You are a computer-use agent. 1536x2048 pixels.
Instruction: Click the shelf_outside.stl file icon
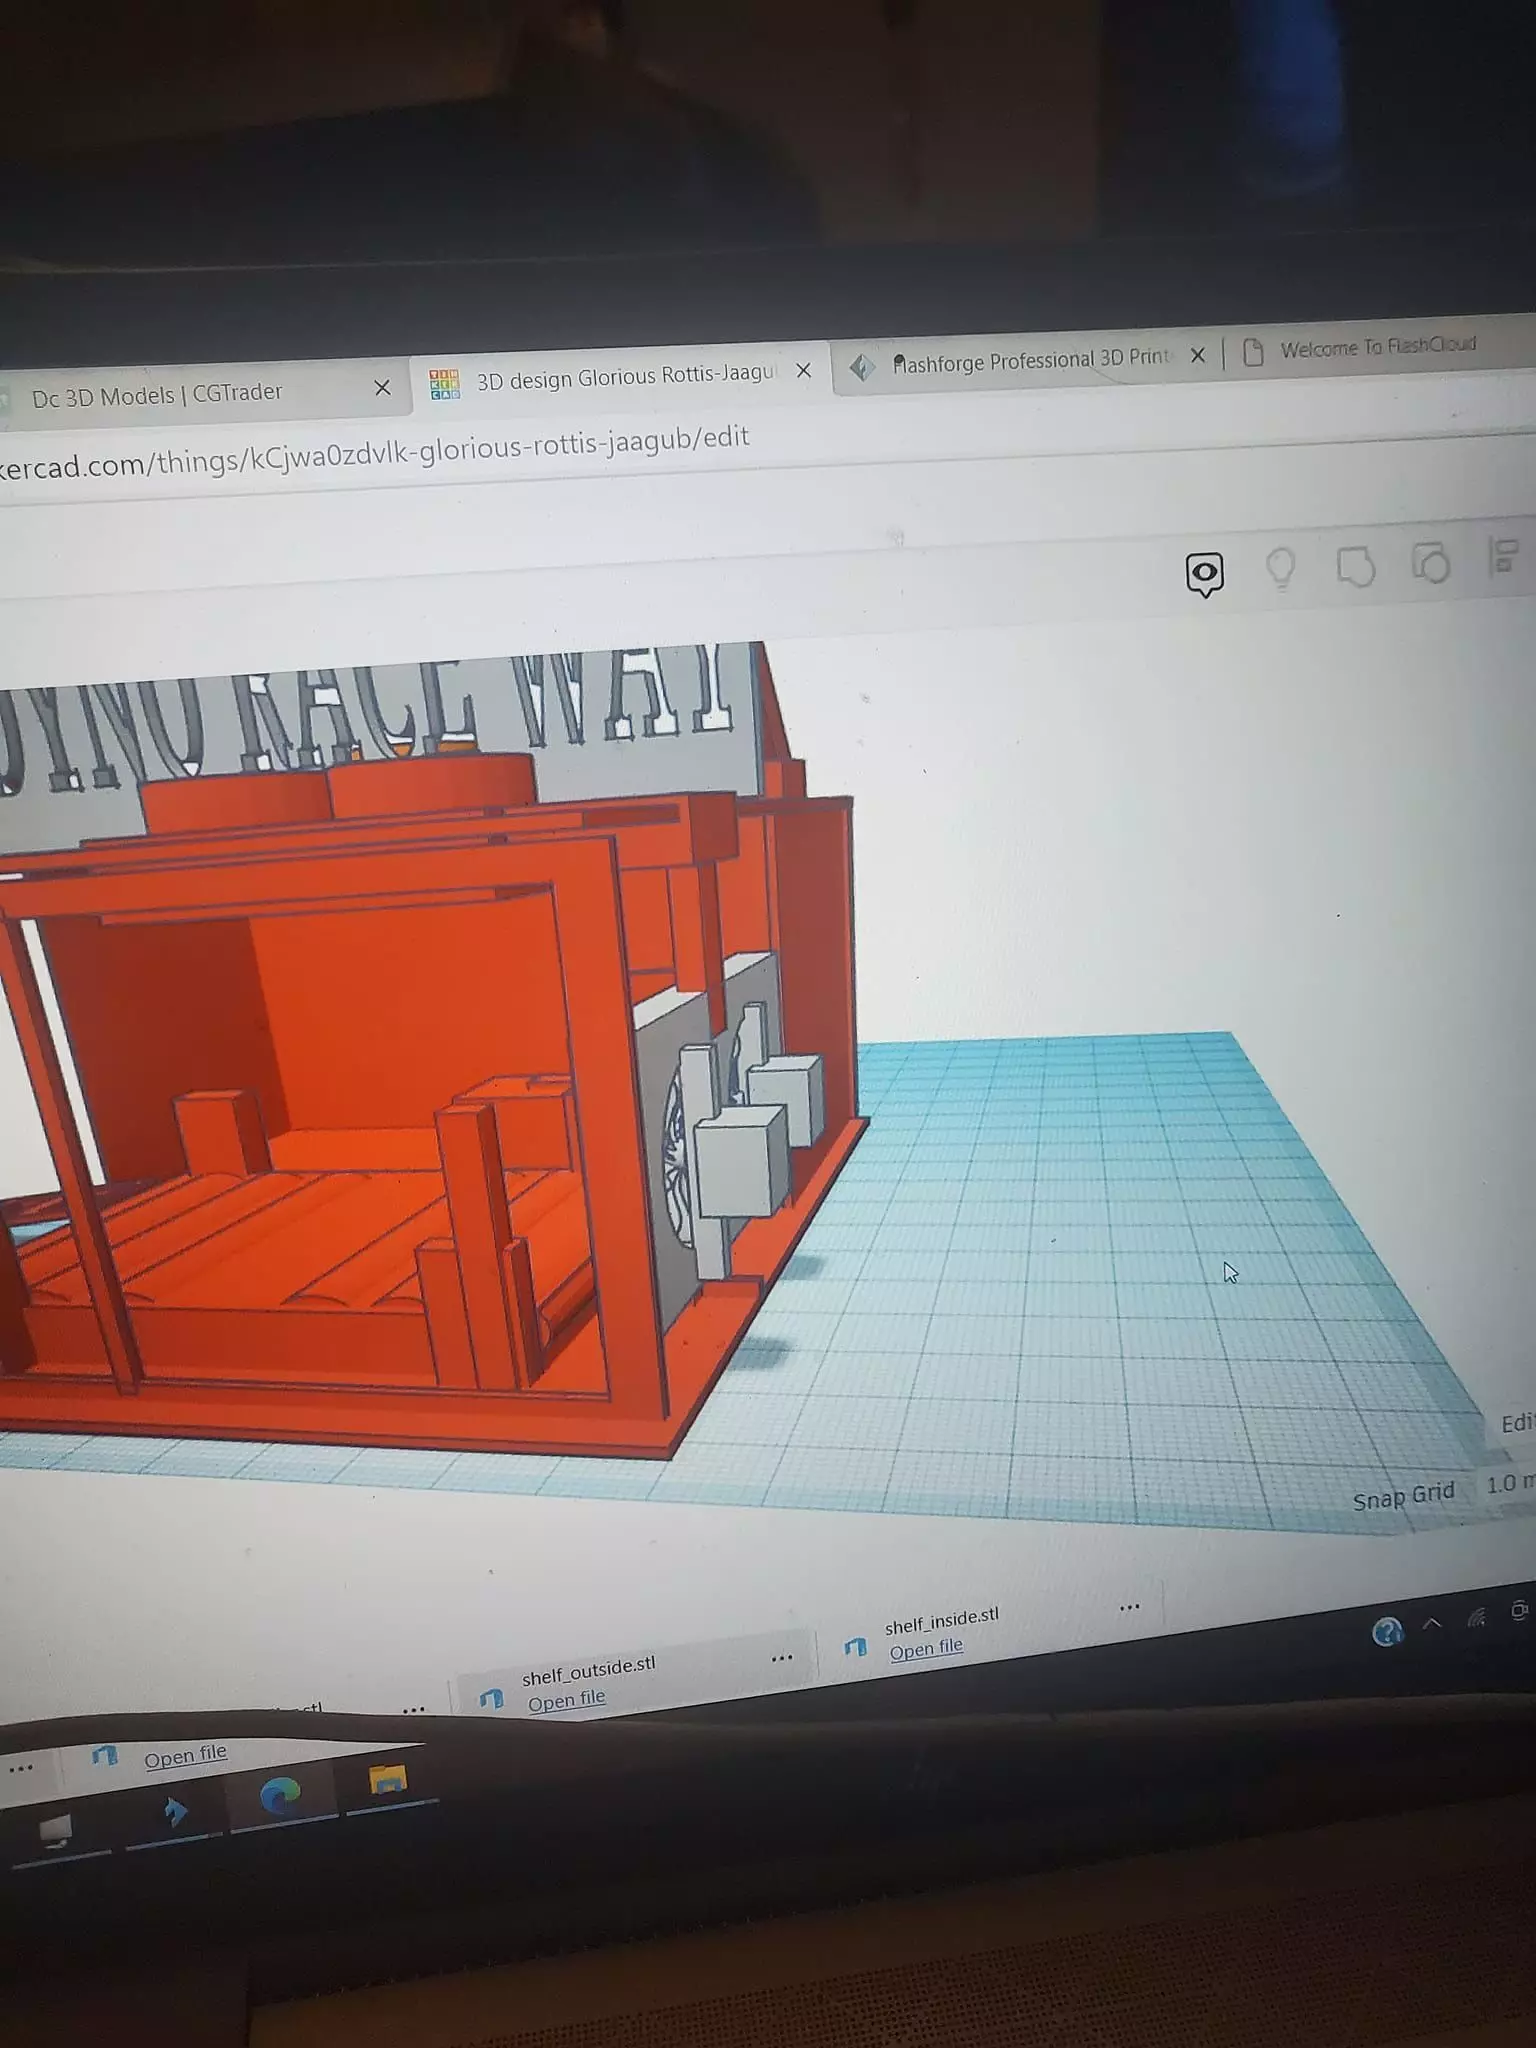[491, 1698]
